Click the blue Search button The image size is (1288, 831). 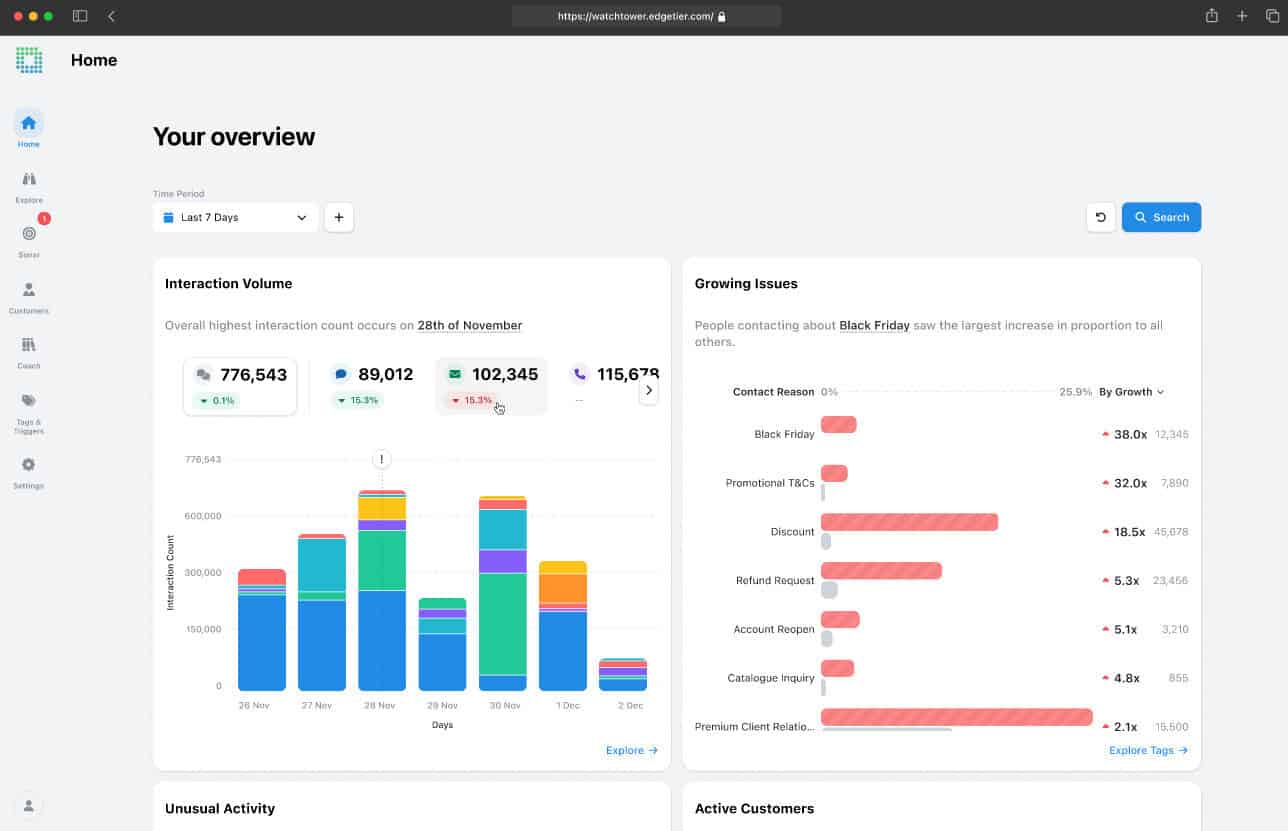click(1161, 217)
